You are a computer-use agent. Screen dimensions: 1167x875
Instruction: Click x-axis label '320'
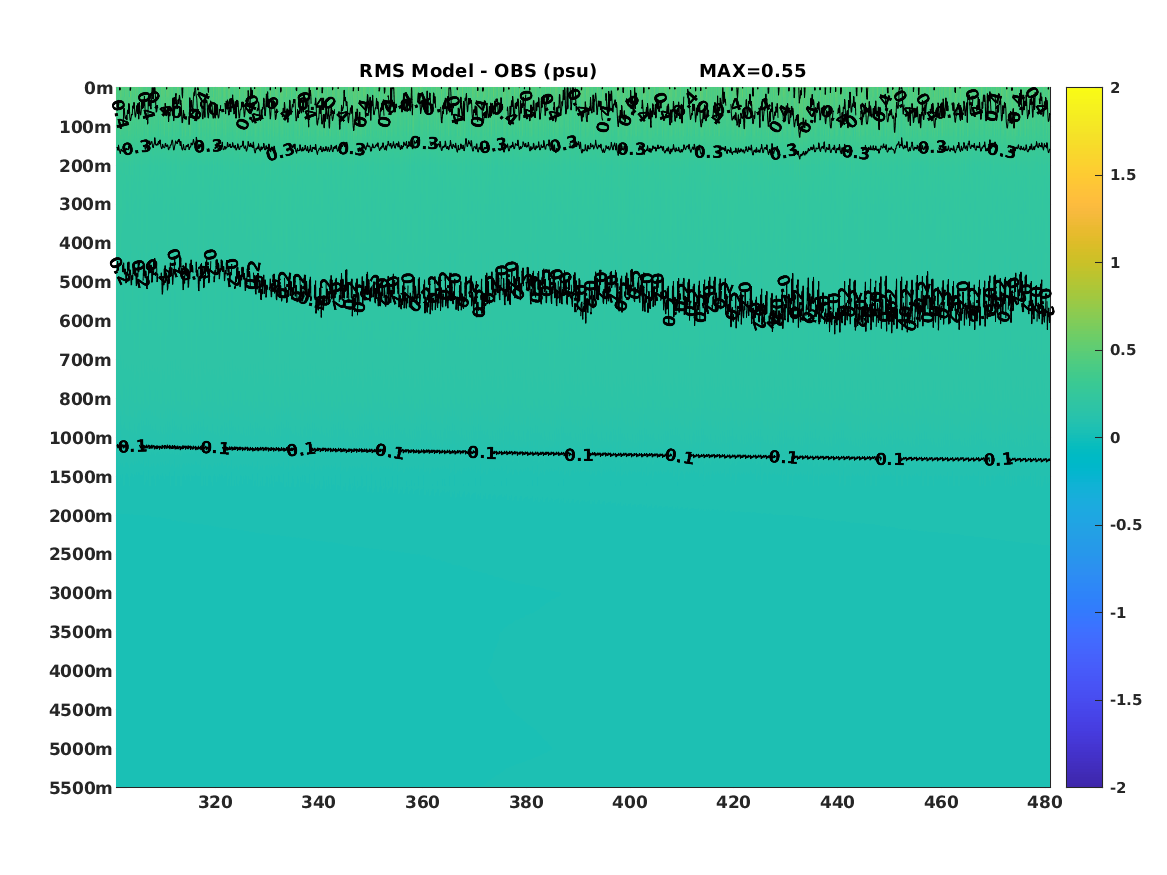coord(215,803)
